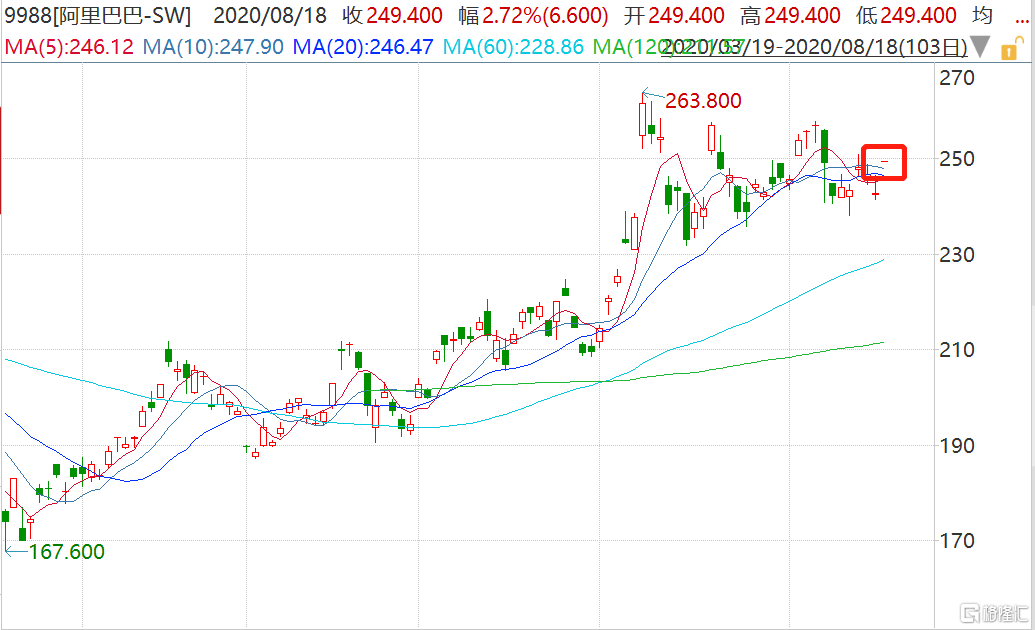Click the MA(60):228.86 indicator label
The width and height of the screenshot is (1035, 630).
(512, 47)
